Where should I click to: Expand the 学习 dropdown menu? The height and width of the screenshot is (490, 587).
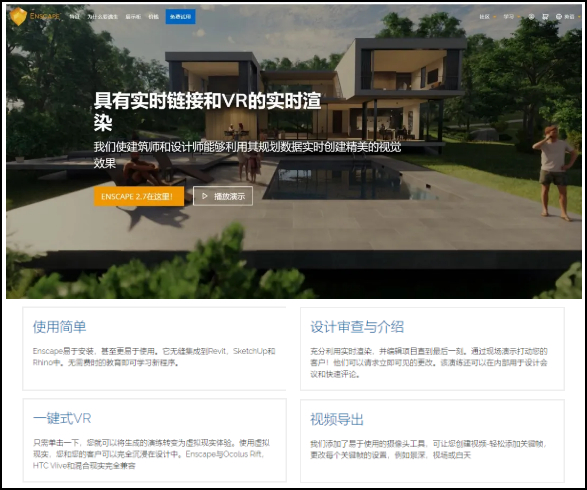(x=511, y=16)
